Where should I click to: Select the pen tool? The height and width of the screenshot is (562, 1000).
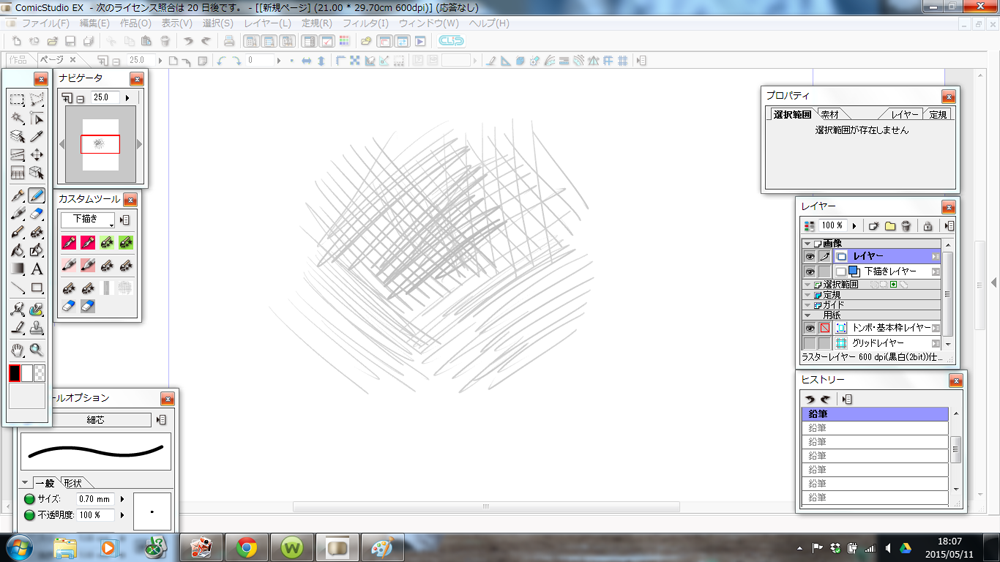click(x=17, y=196)
